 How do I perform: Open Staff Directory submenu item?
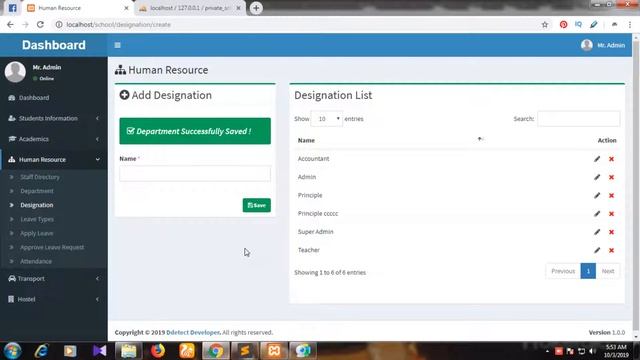point(40,177)
